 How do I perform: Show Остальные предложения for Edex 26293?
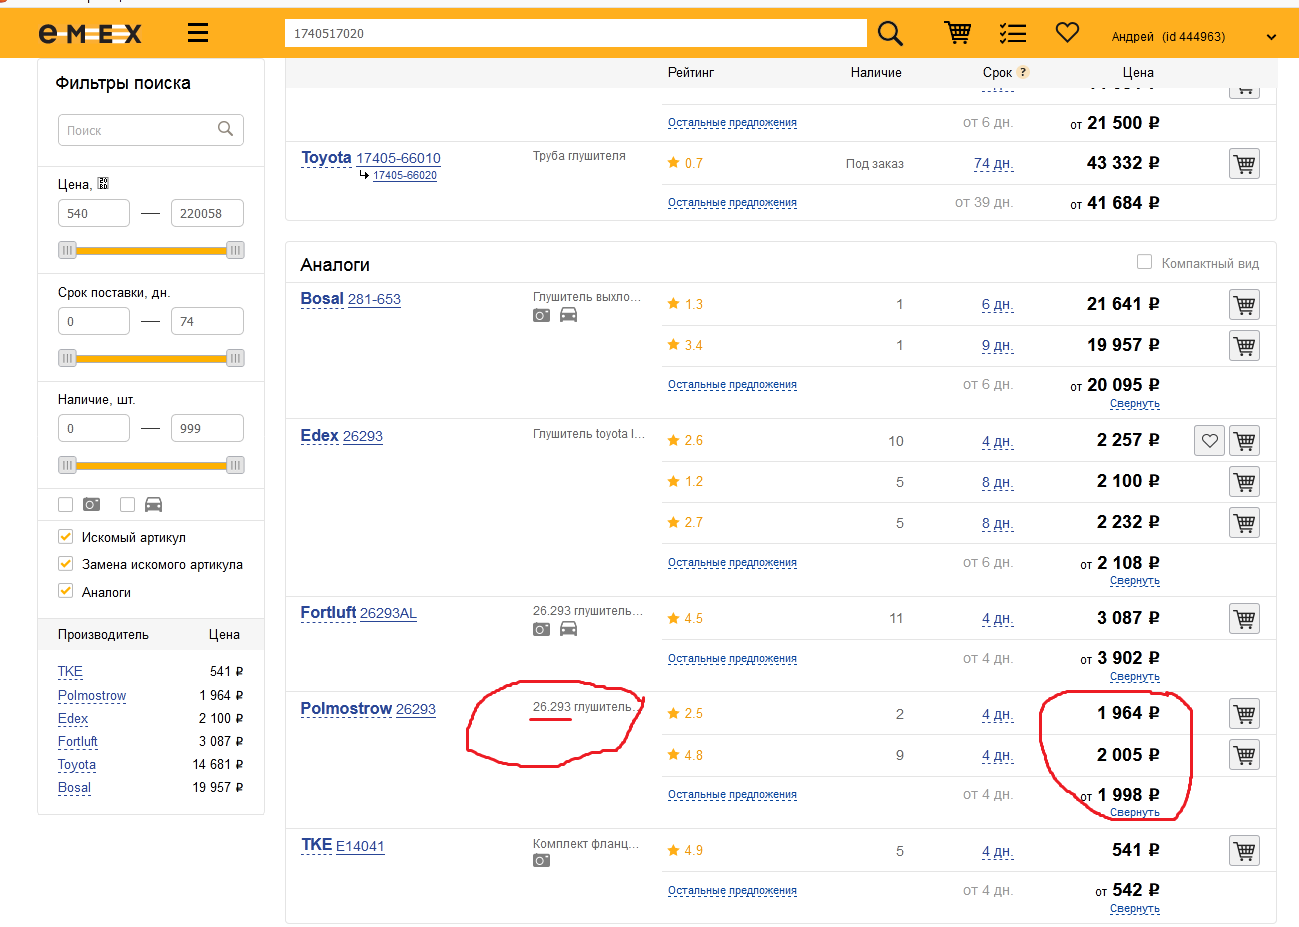tap(732, 563)
